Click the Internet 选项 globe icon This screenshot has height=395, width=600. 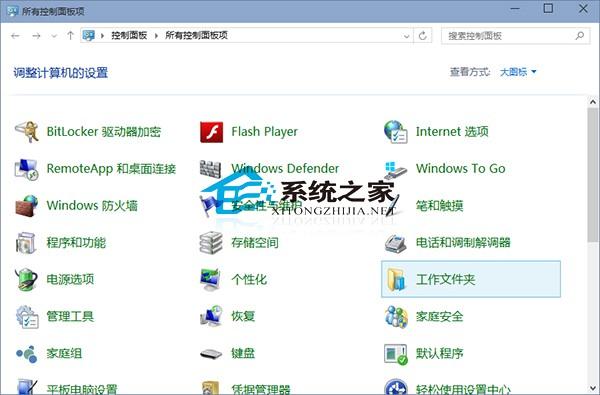396,132
